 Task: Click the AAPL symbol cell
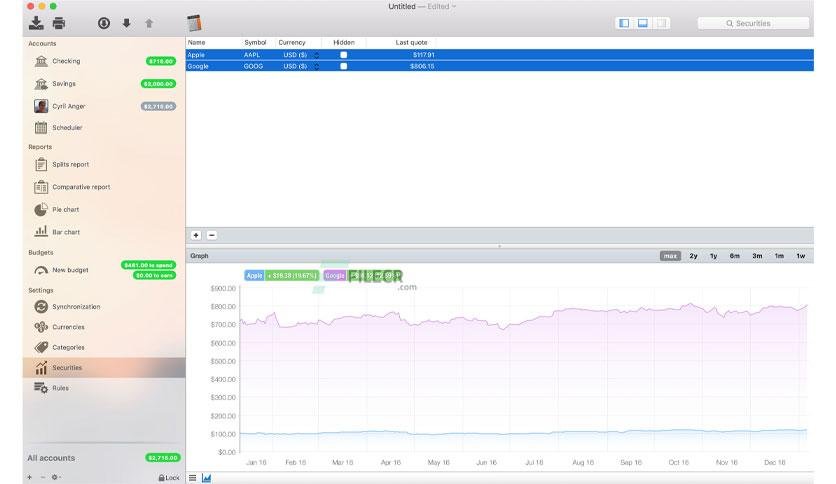pos(252,55)
